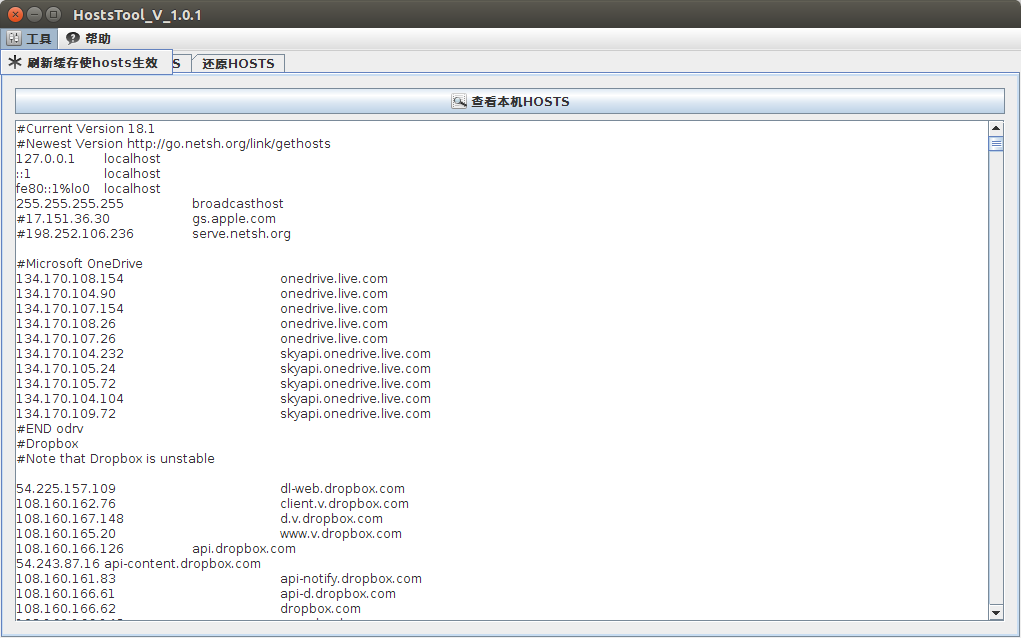Click IP '134.170.109.72'

coord(66,413)
